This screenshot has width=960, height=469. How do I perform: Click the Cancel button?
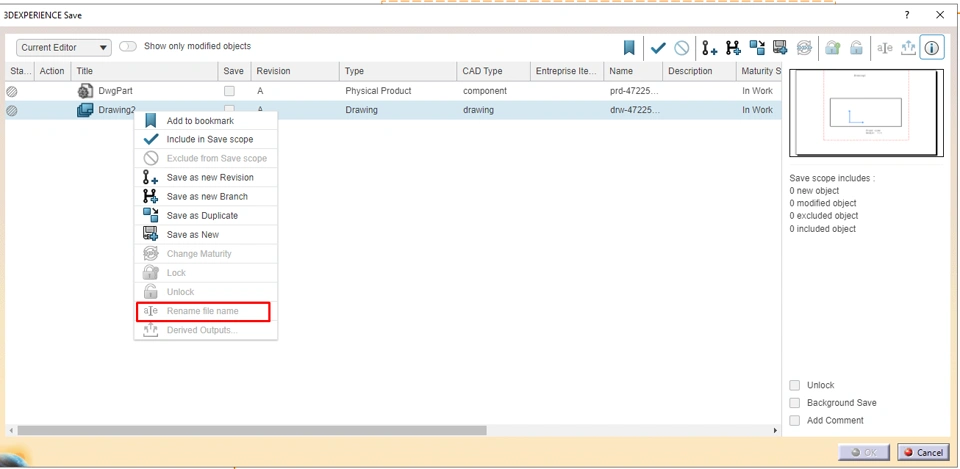tap(923, 452)
